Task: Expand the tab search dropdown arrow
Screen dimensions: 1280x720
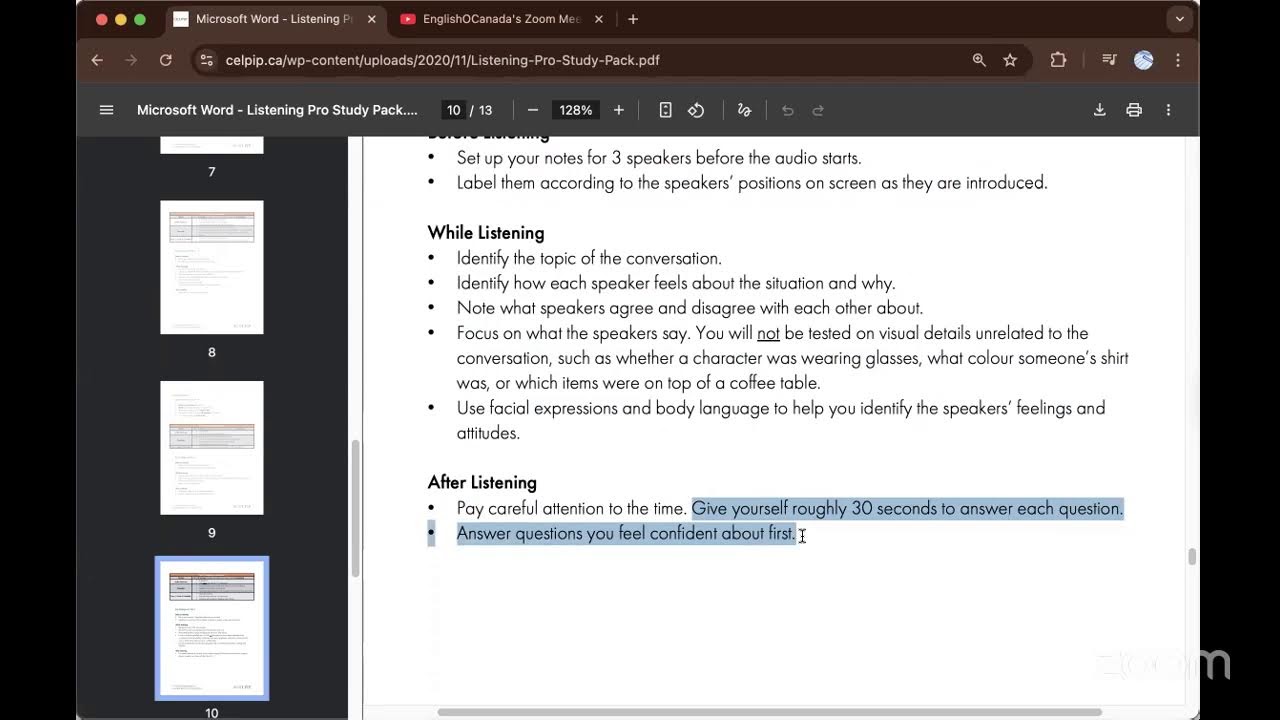Action: 1180,19
